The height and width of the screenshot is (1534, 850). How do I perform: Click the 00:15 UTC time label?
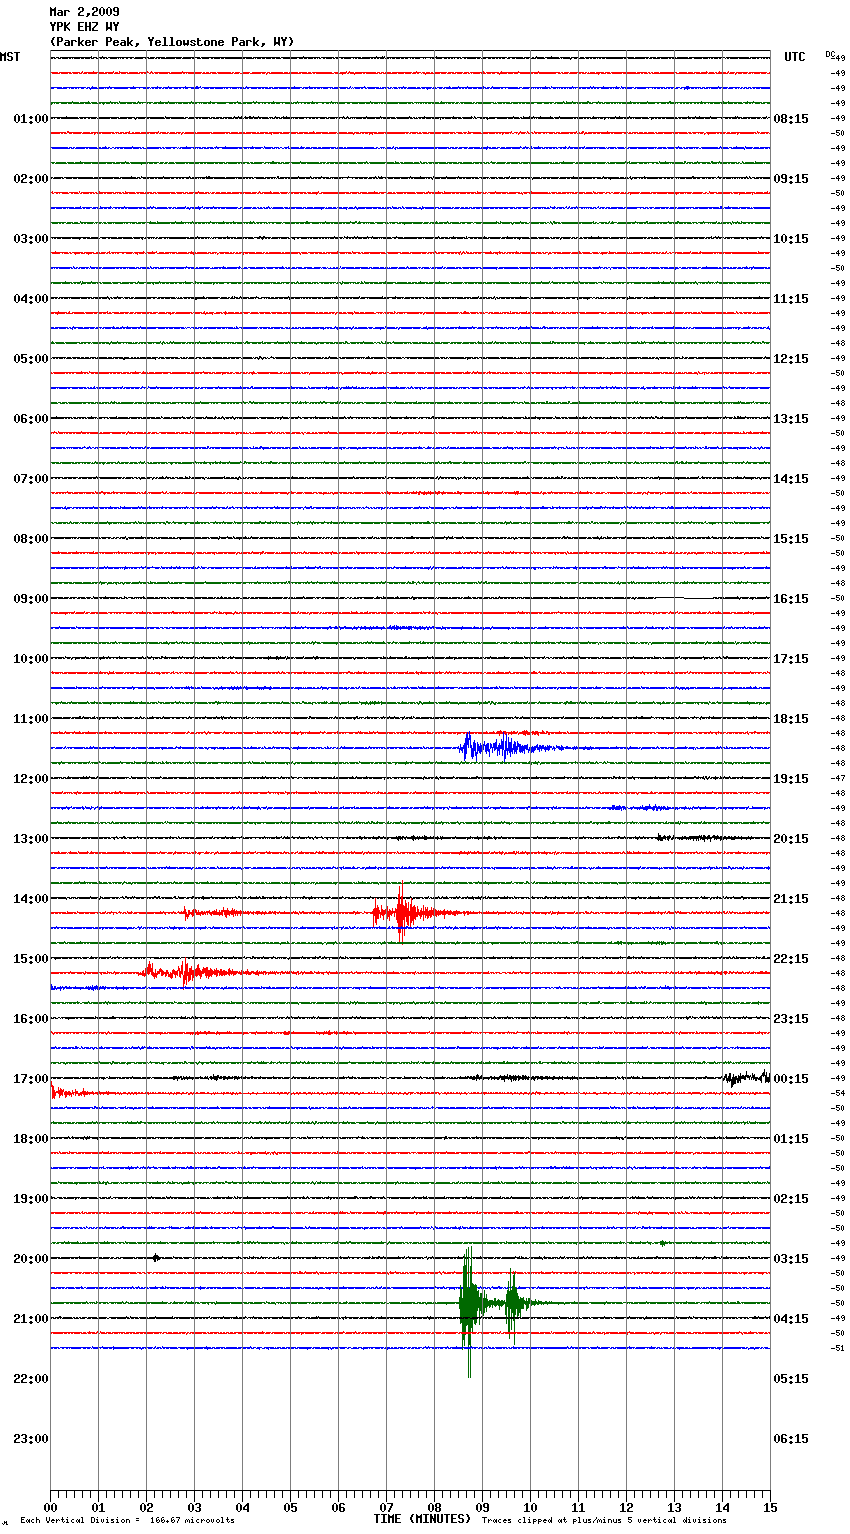coord(791,1079)
